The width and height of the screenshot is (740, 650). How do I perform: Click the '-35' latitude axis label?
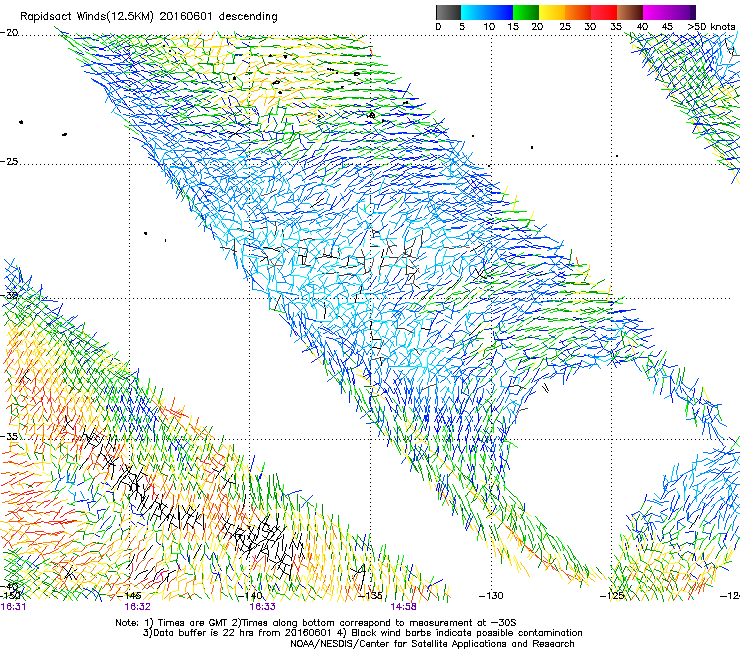[x=9, y=436]
